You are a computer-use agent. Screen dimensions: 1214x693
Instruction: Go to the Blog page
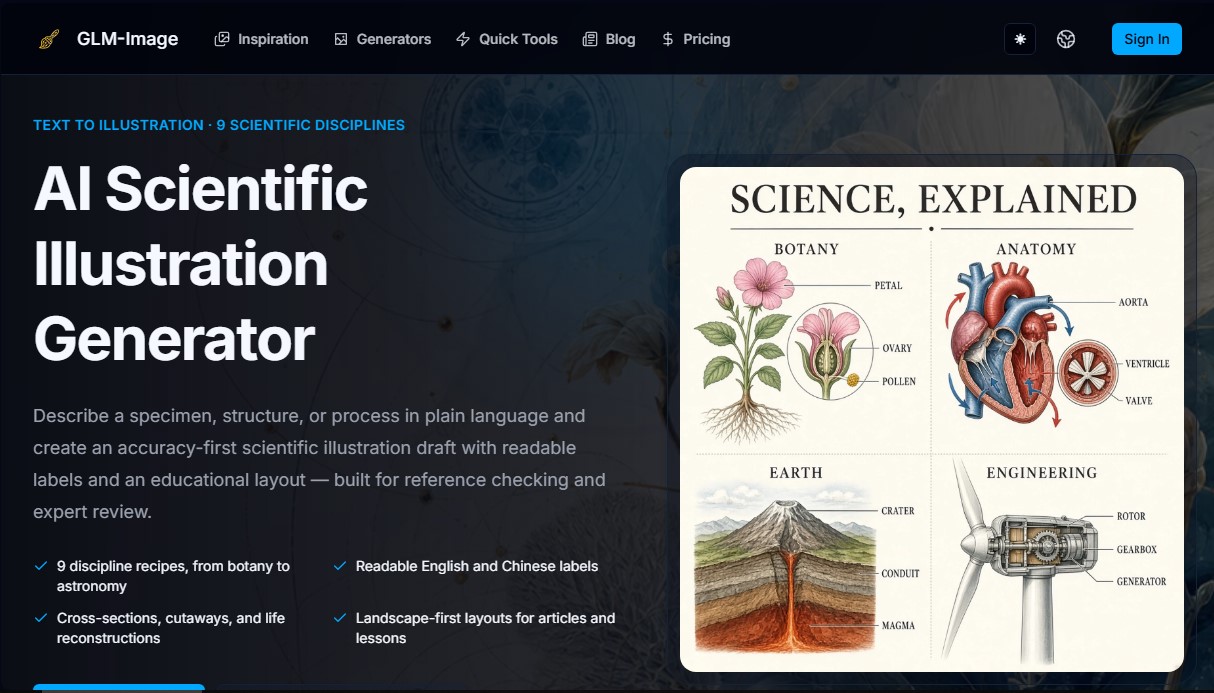tap(609, 39)
